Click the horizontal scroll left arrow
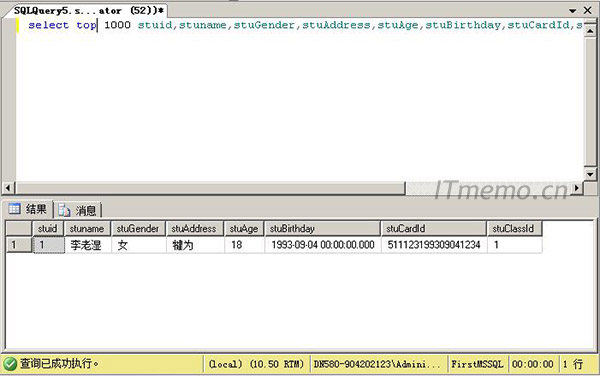This screenshot has width=600, height=376. [8, 188]
